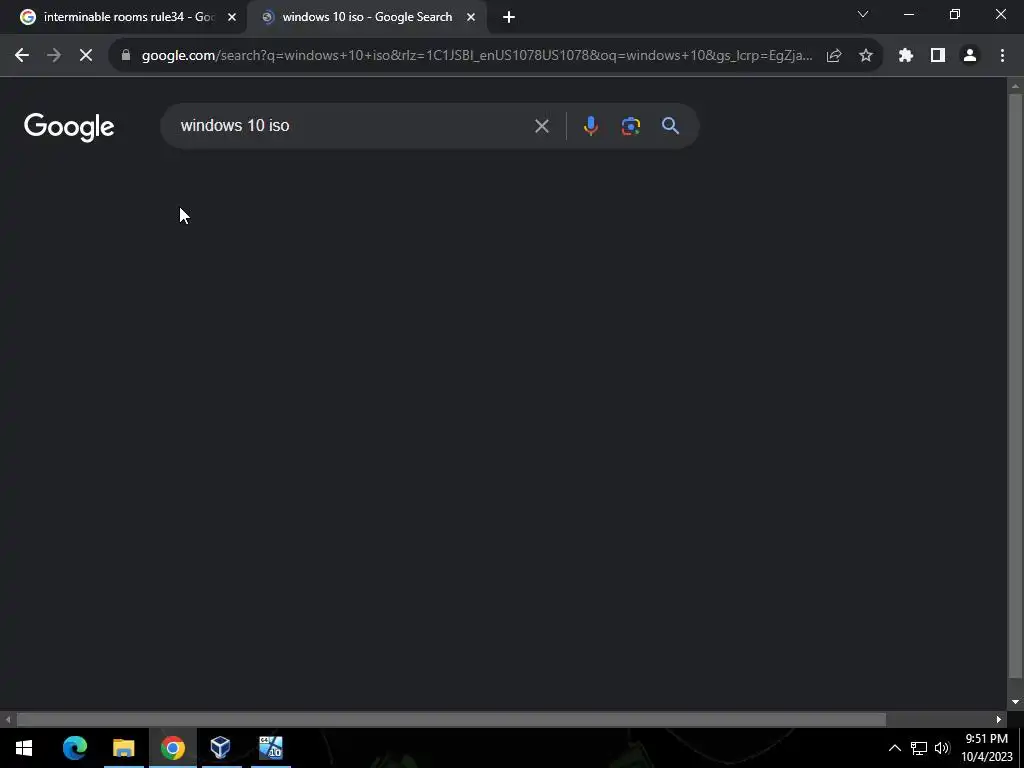Screen dimensions: 1024x768
Task: Bookmark this tab with the star icon
Action: (866, 56)
